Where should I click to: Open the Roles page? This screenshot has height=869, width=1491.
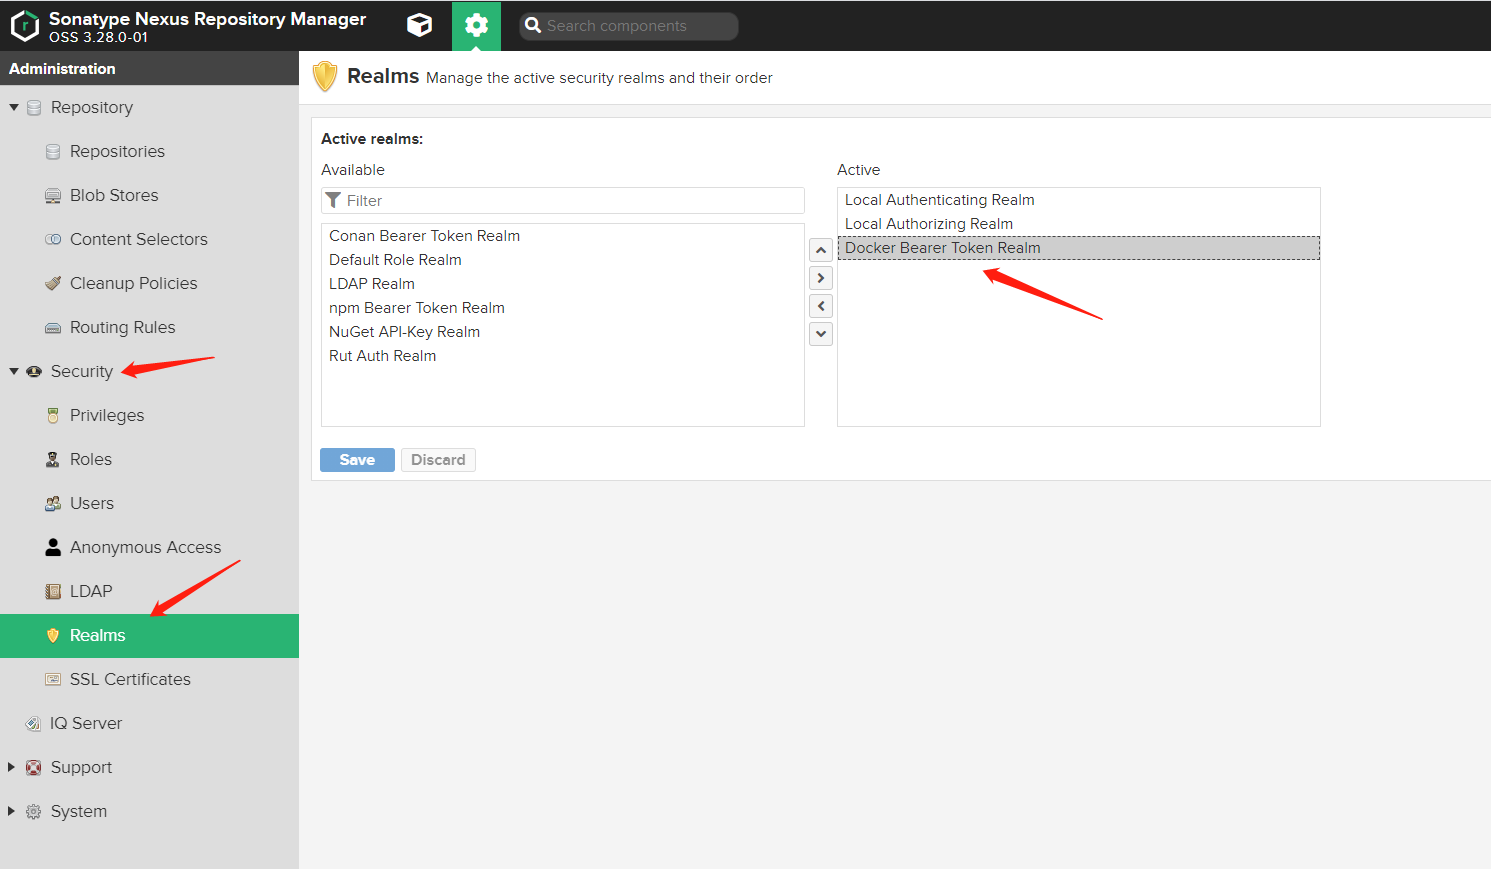[149, 459]
